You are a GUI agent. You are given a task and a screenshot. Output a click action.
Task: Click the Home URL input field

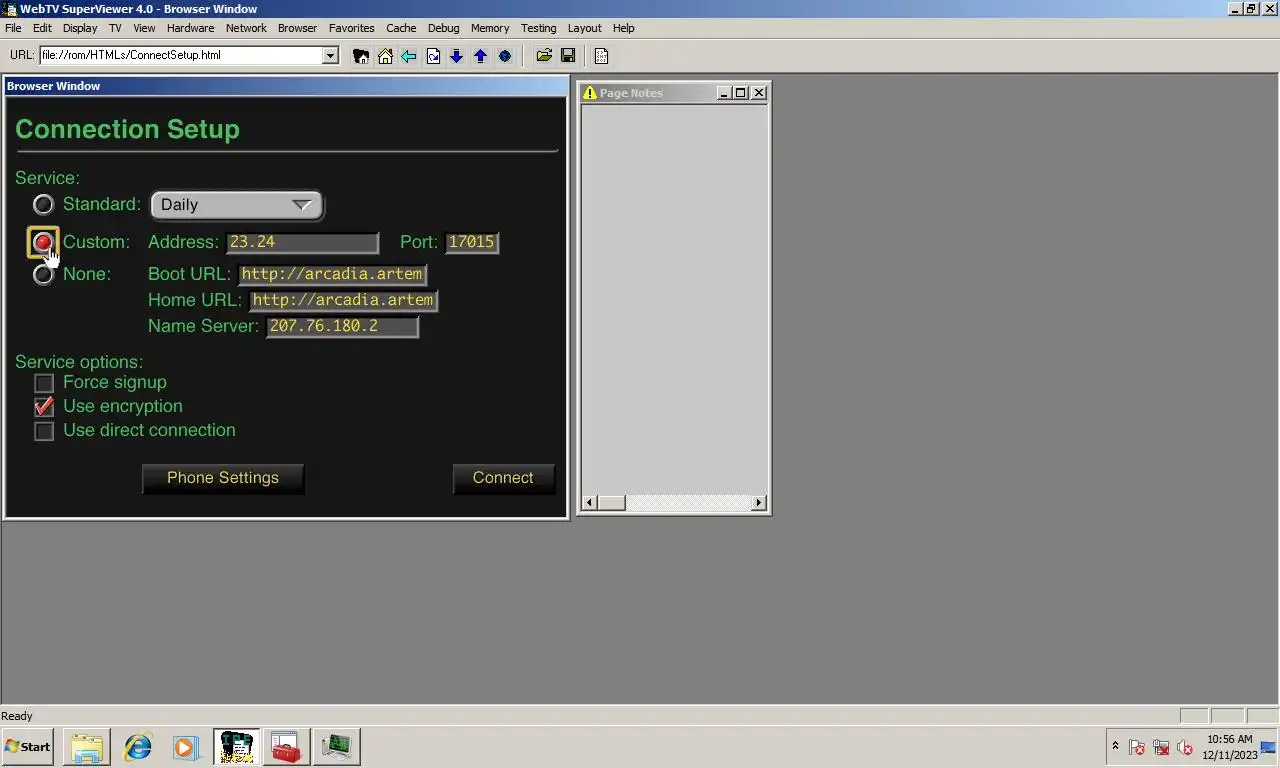[x=343, y=300]
